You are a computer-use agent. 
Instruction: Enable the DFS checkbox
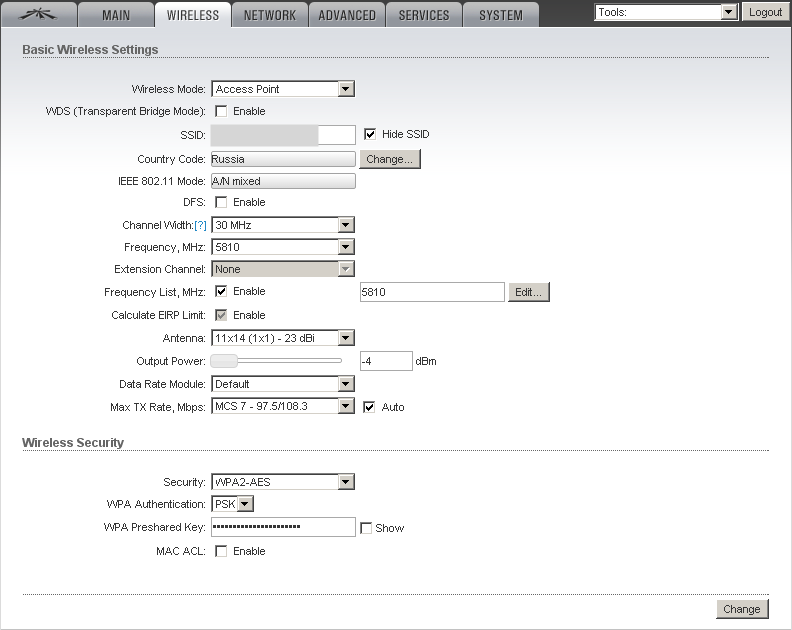click(221, 202)
